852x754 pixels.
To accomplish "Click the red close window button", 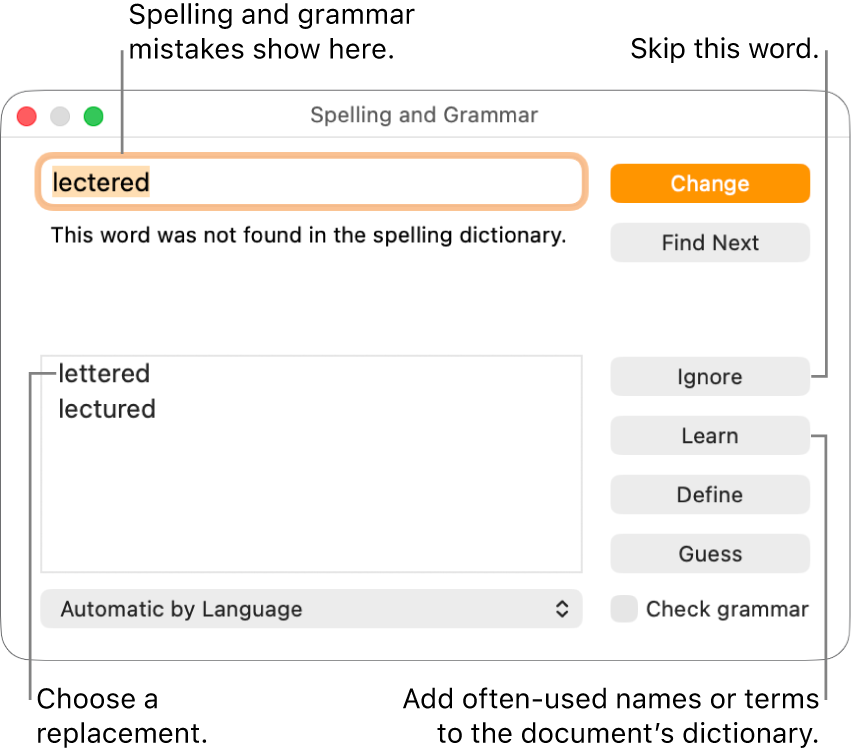I will [26, 116].
